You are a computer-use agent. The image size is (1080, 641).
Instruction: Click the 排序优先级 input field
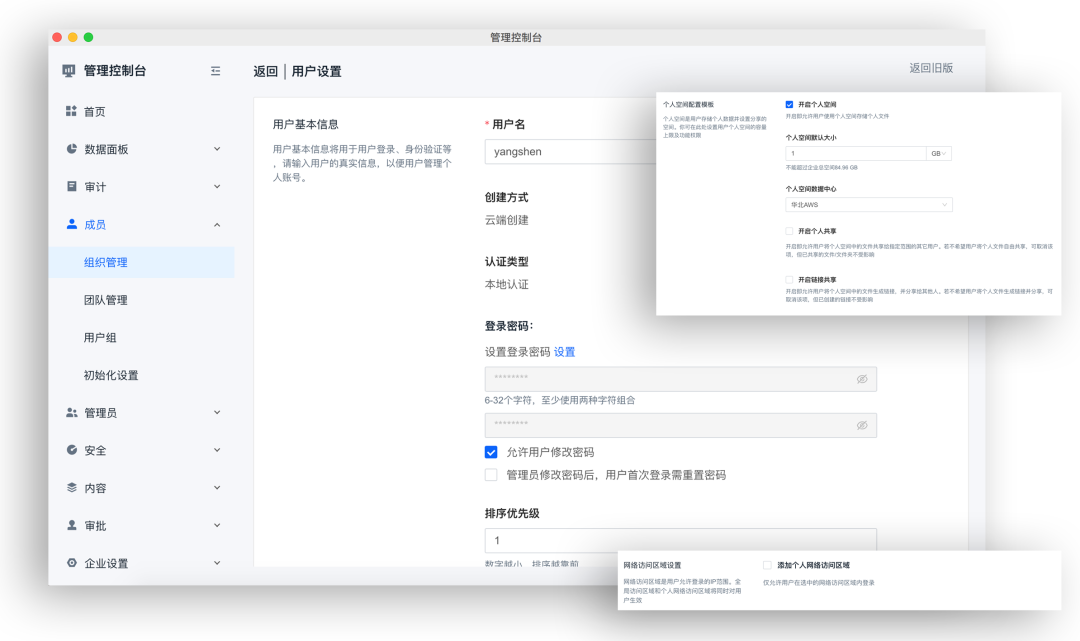pos(681,540)
